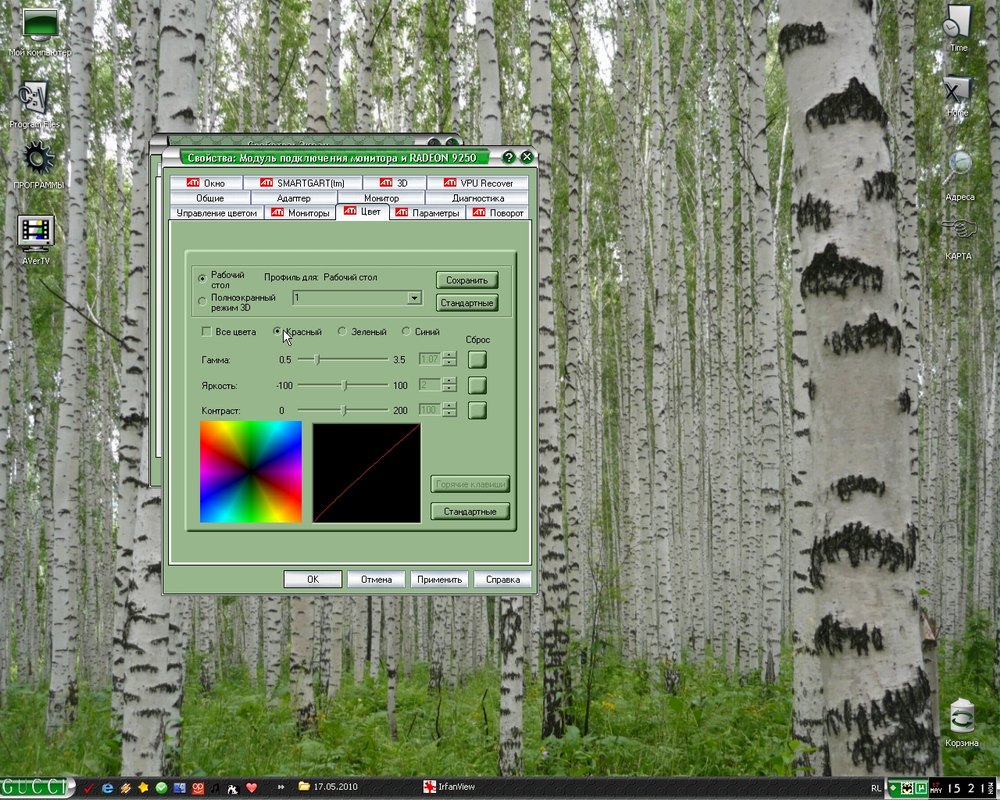Switch to the 3D tab
This screenshot has width=1000, height=800.
point(394,183)
